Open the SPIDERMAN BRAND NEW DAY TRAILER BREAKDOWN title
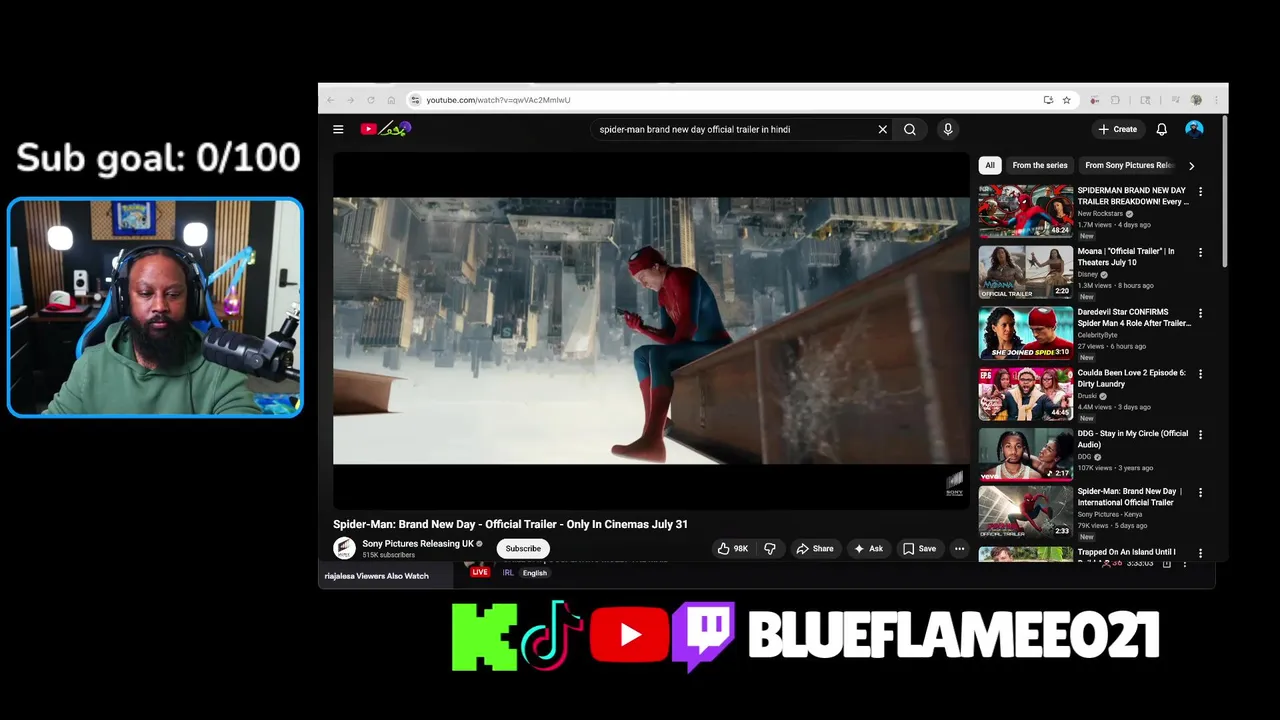The width and height of the screenshot is (1280, 720). 1133,196
